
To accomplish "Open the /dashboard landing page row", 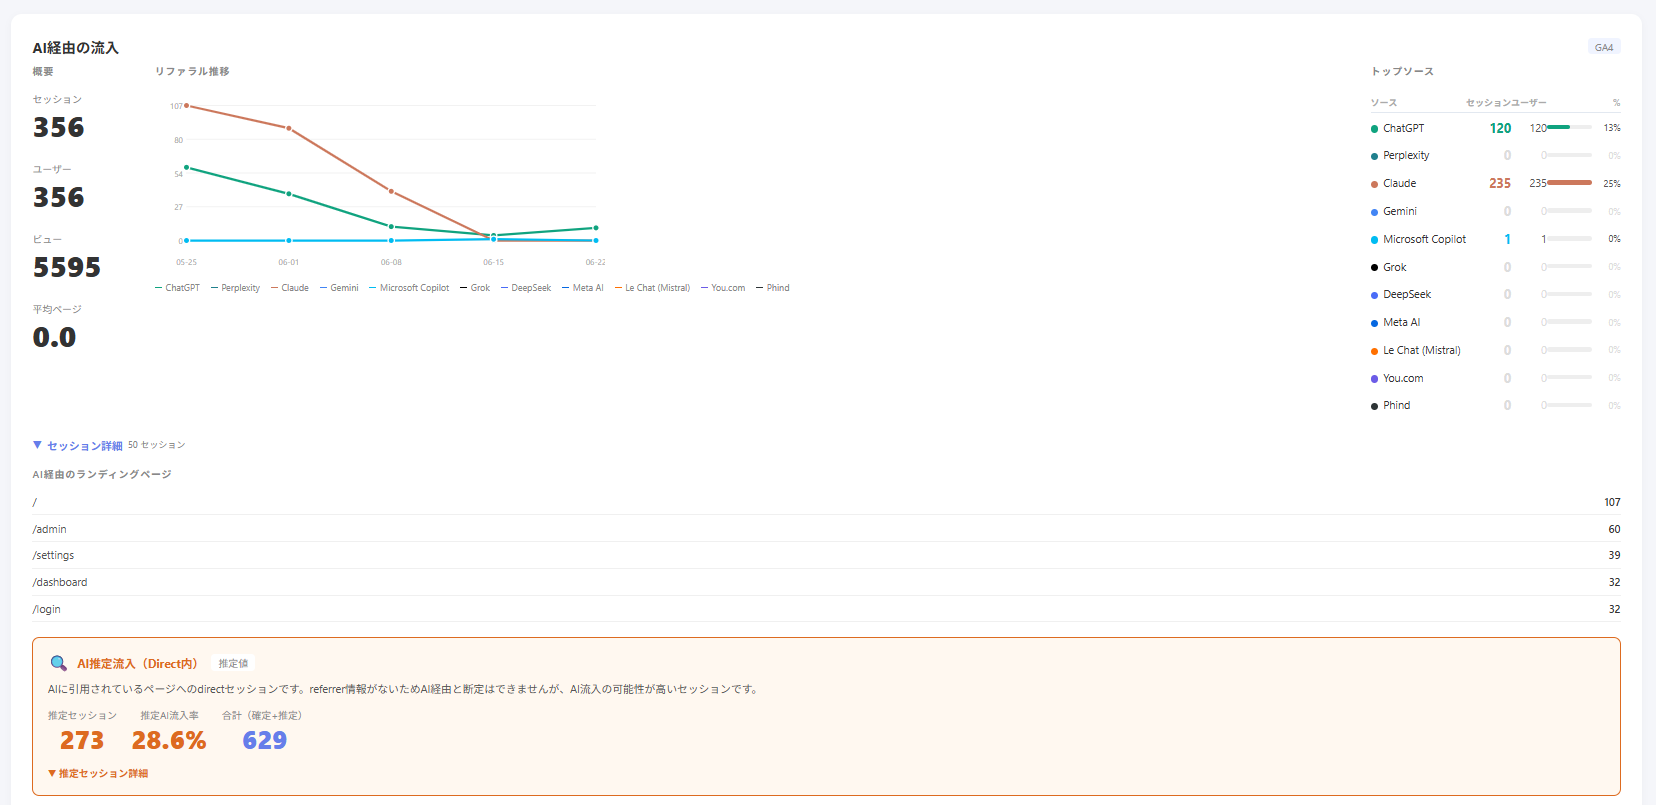I will point(826,582).
